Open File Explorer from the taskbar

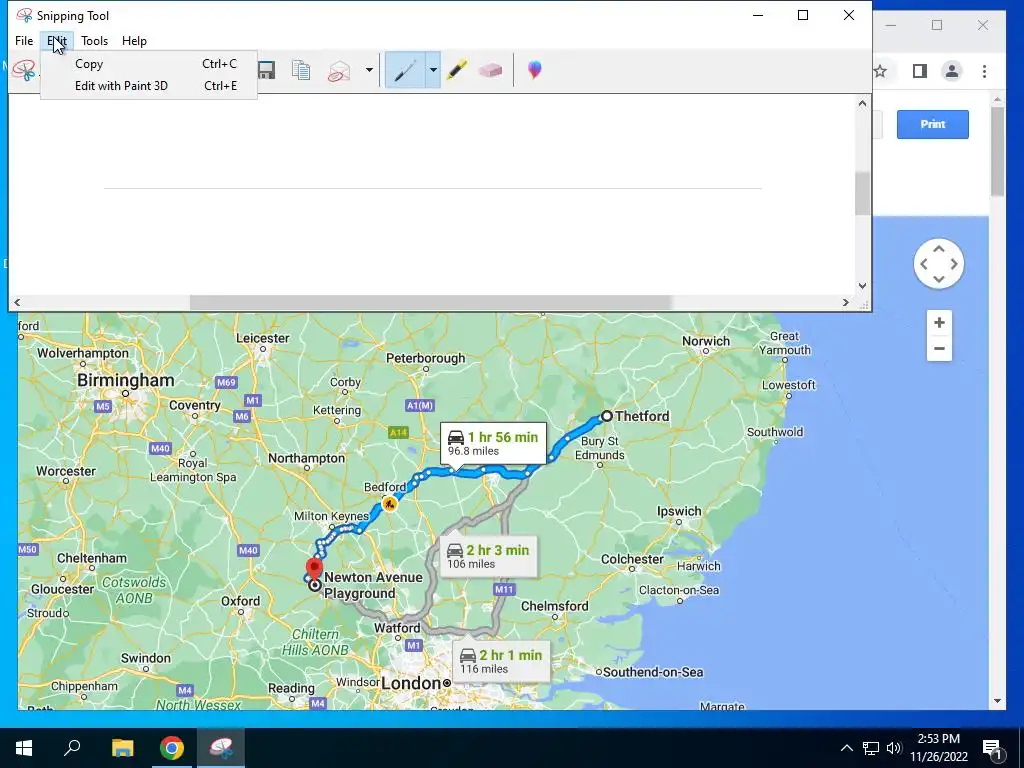click(122, 748)
